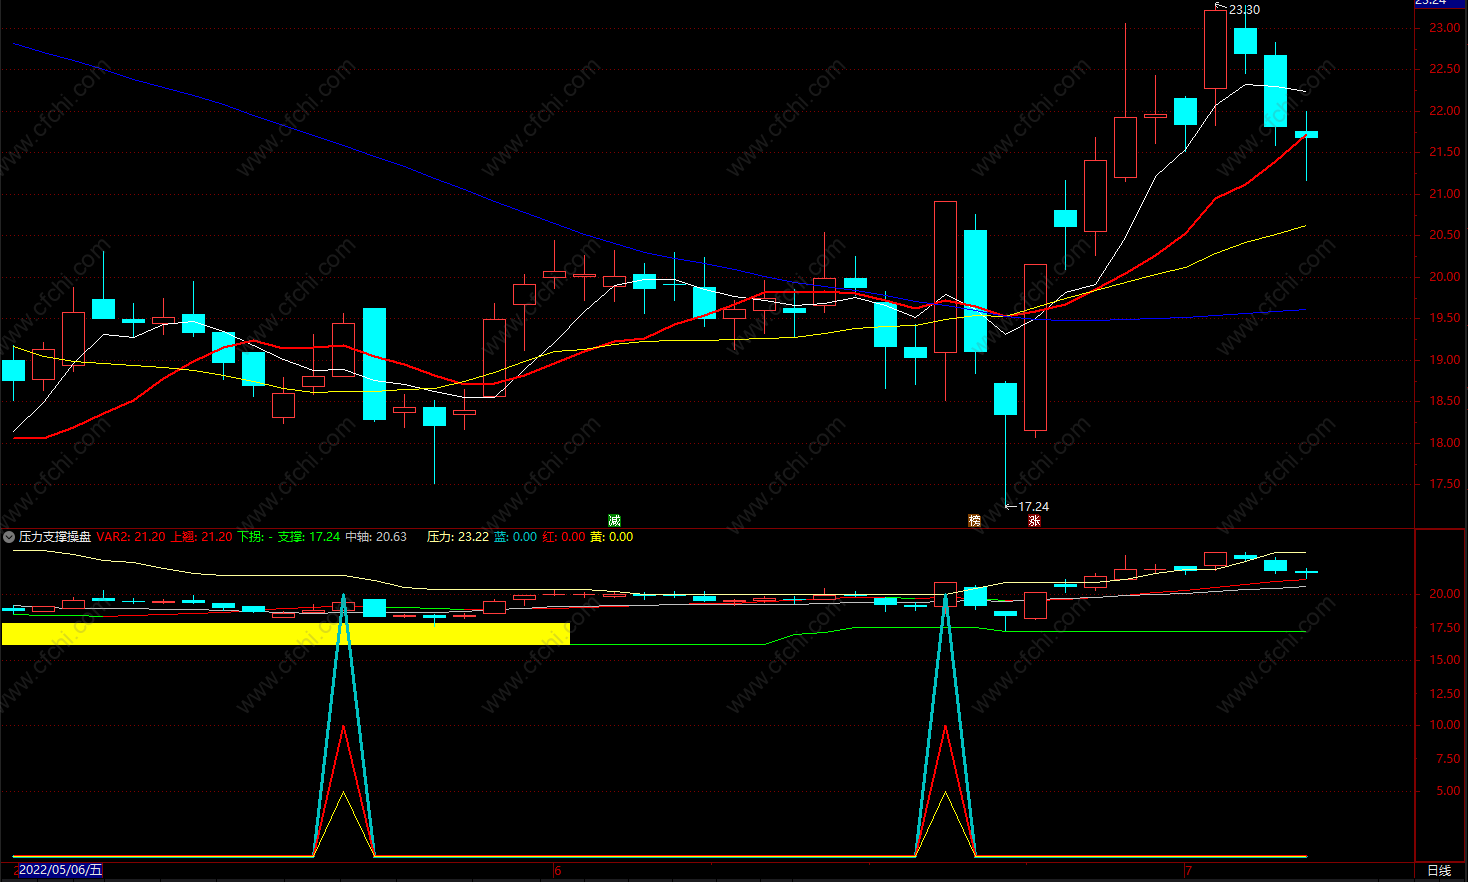Click the 蓝: 0.00 readout
Image resolution: width=1468 pixels, height=882 pixels.
[x=515, y=537]
